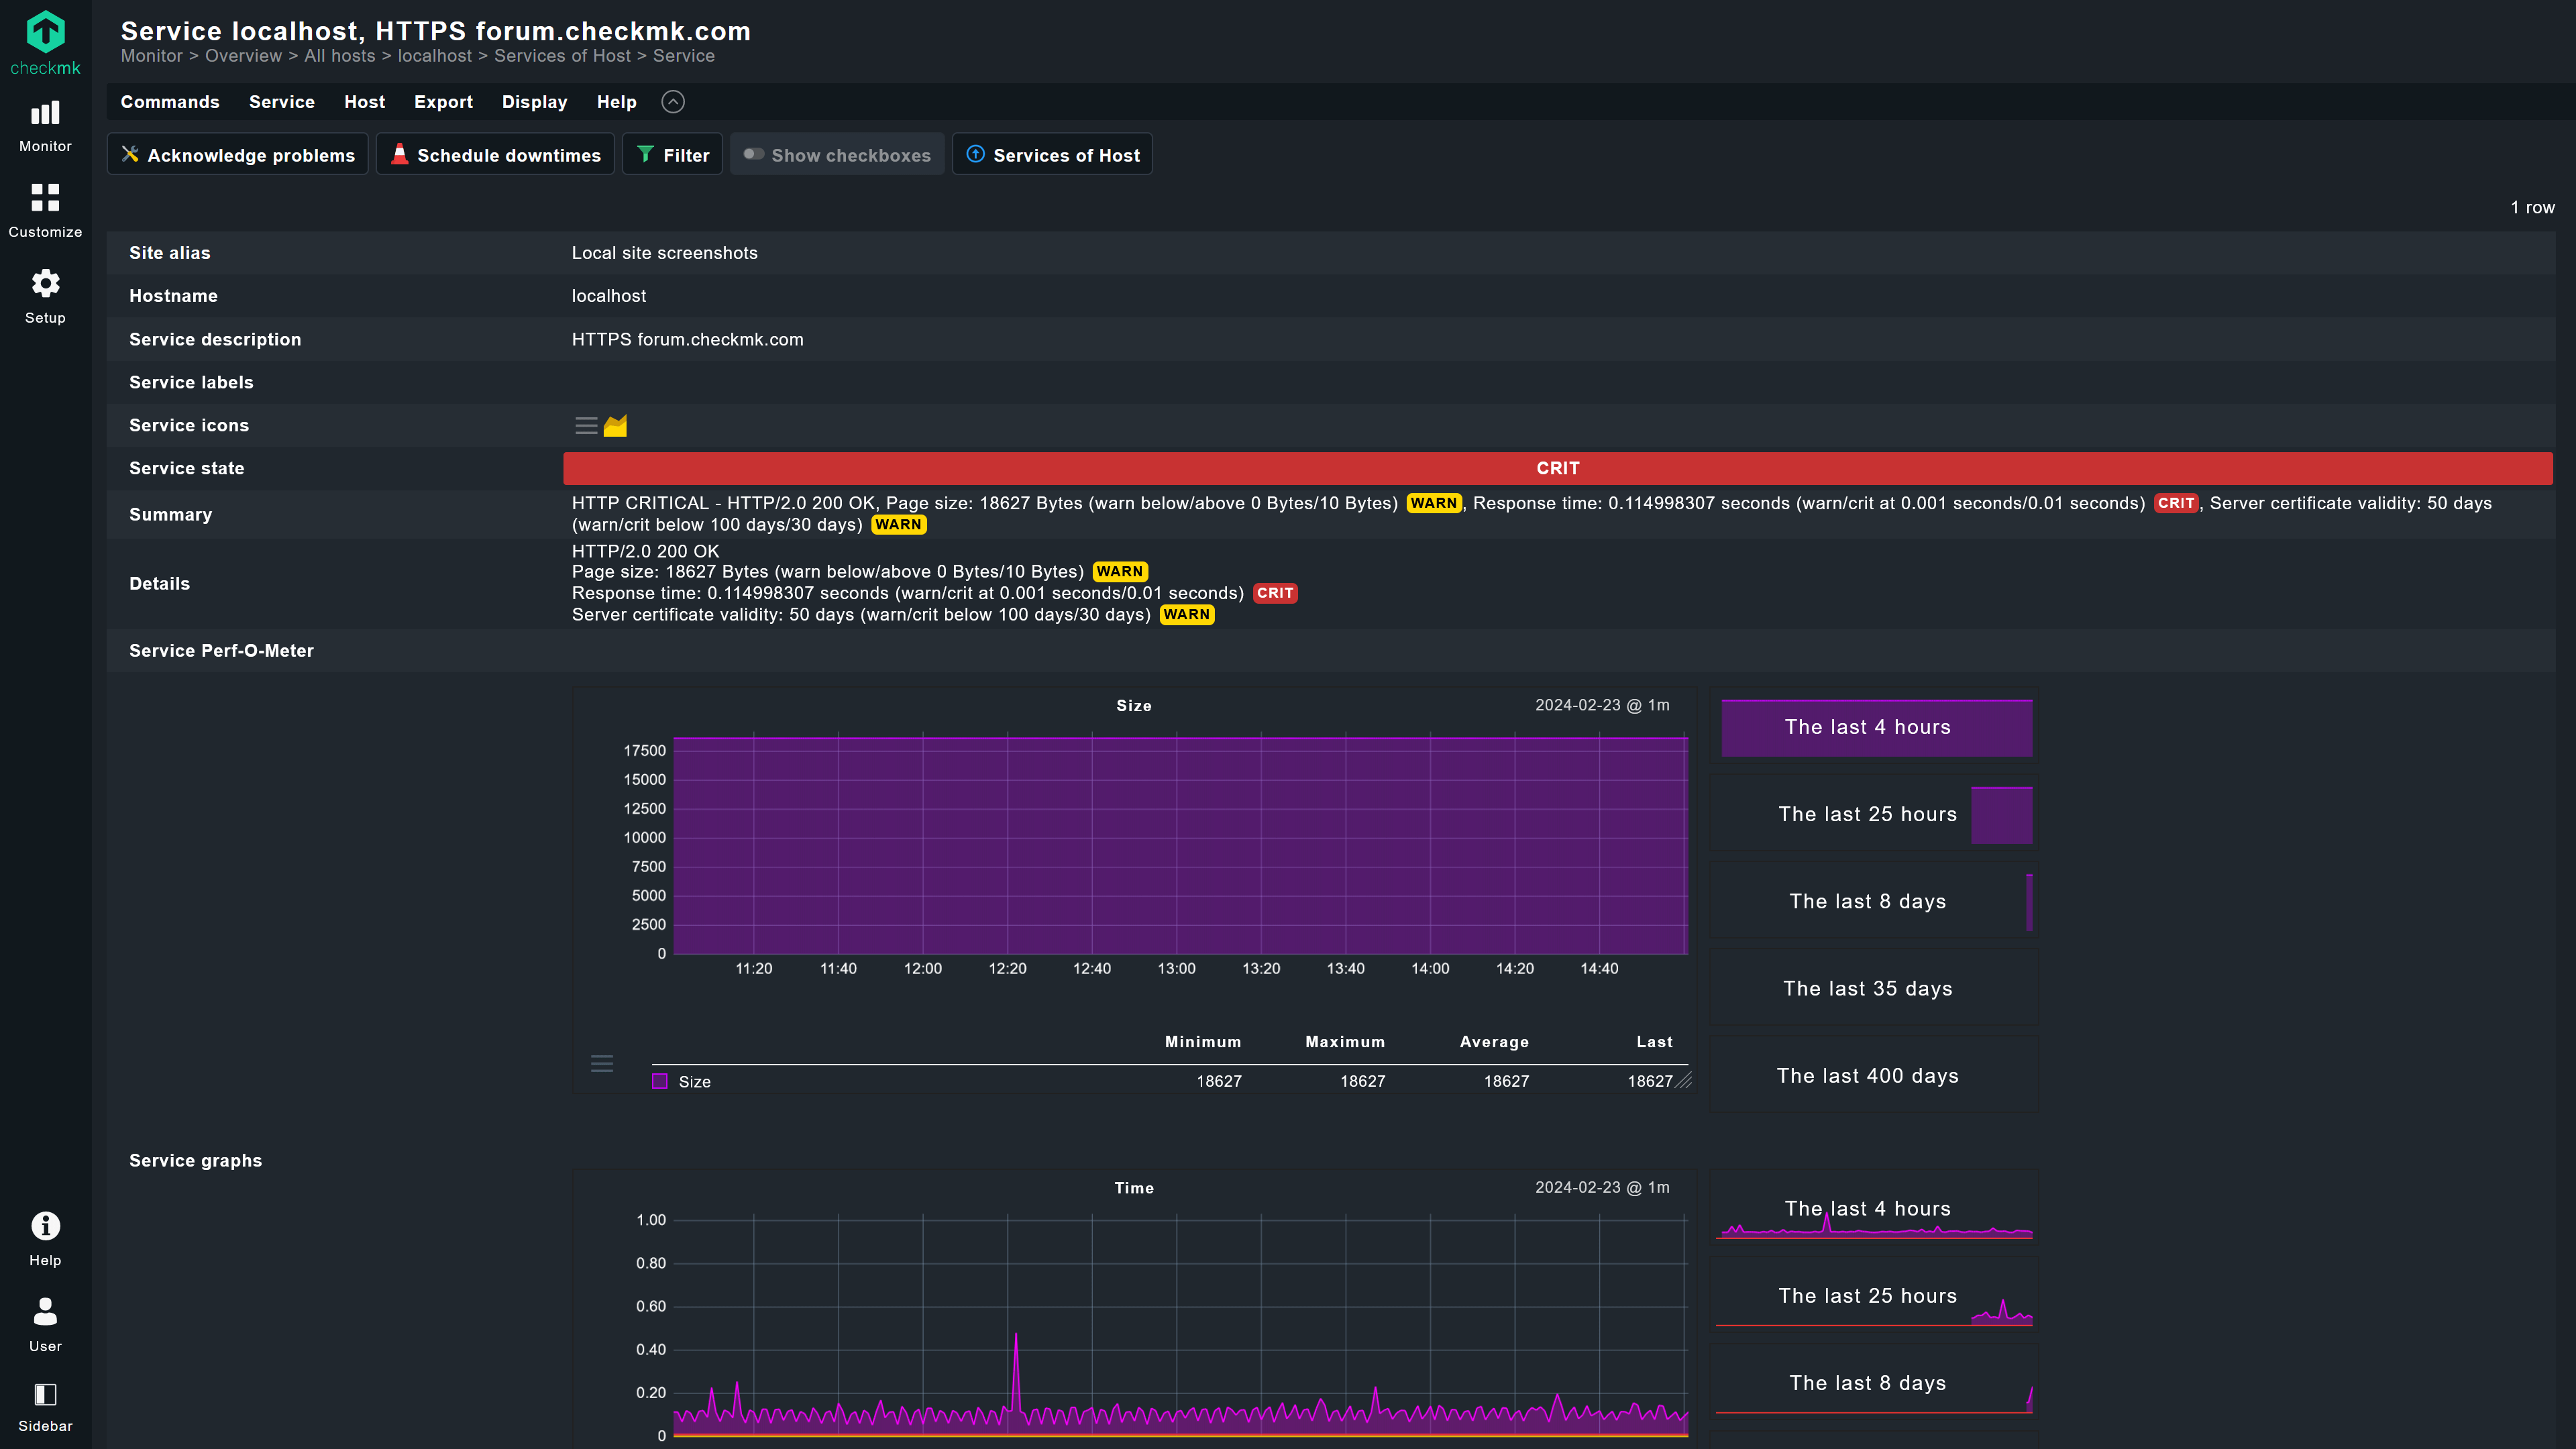Open the Service menu
The image size is (2576, 1449).
[282, 102]
